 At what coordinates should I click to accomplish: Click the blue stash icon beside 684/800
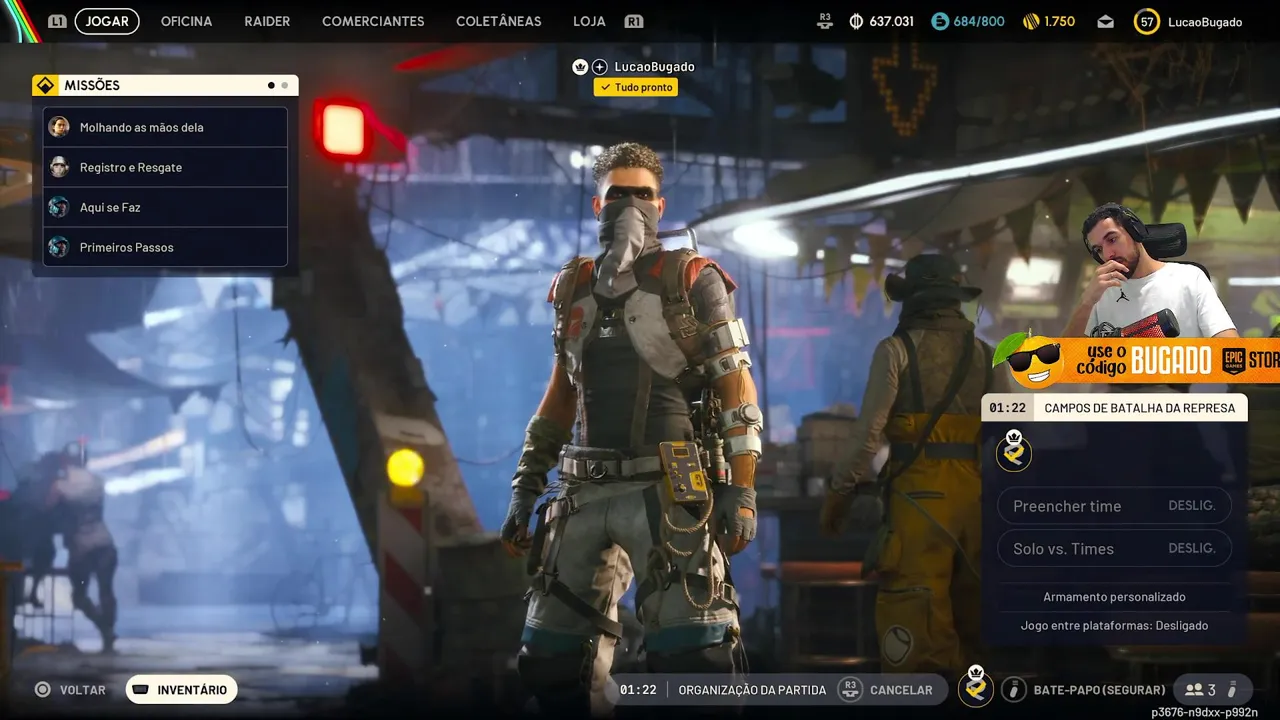[939, 21]
